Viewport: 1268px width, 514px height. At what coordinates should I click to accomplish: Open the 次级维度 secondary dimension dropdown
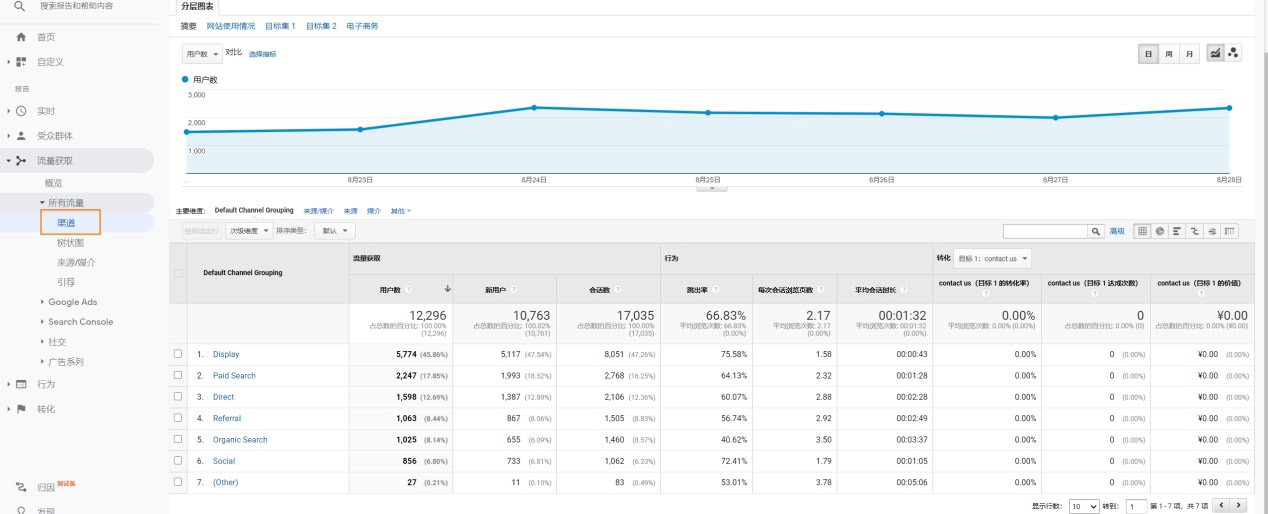250,231
